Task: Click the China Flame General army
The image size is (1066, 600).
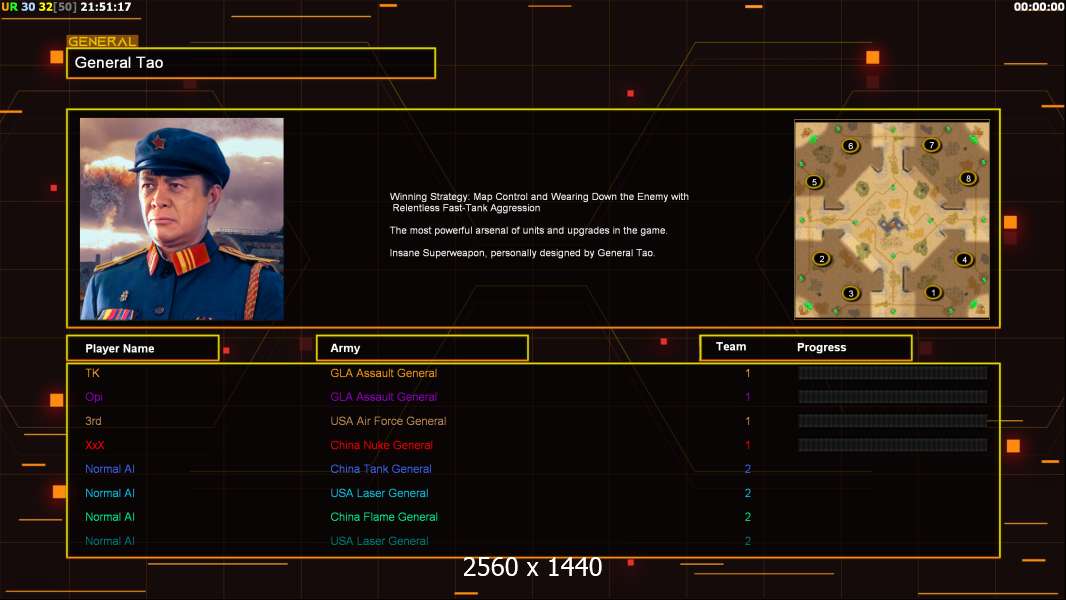Action: (384, 517)
